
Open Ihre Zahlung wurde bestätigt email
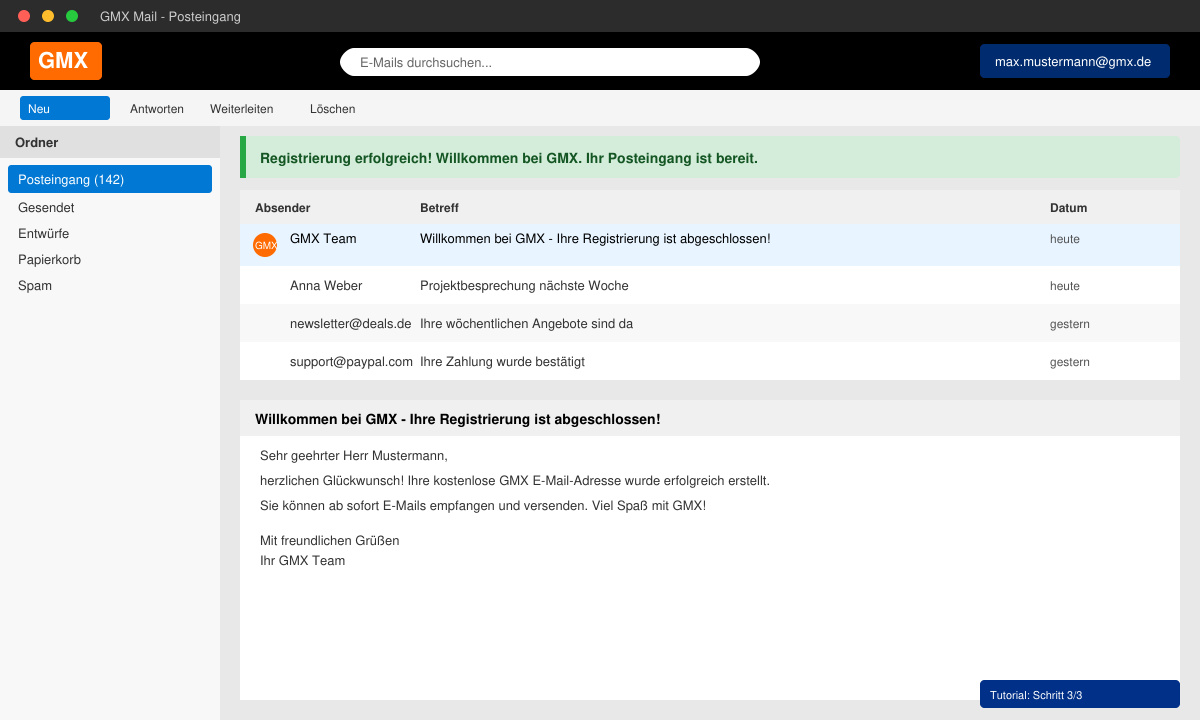502,362
